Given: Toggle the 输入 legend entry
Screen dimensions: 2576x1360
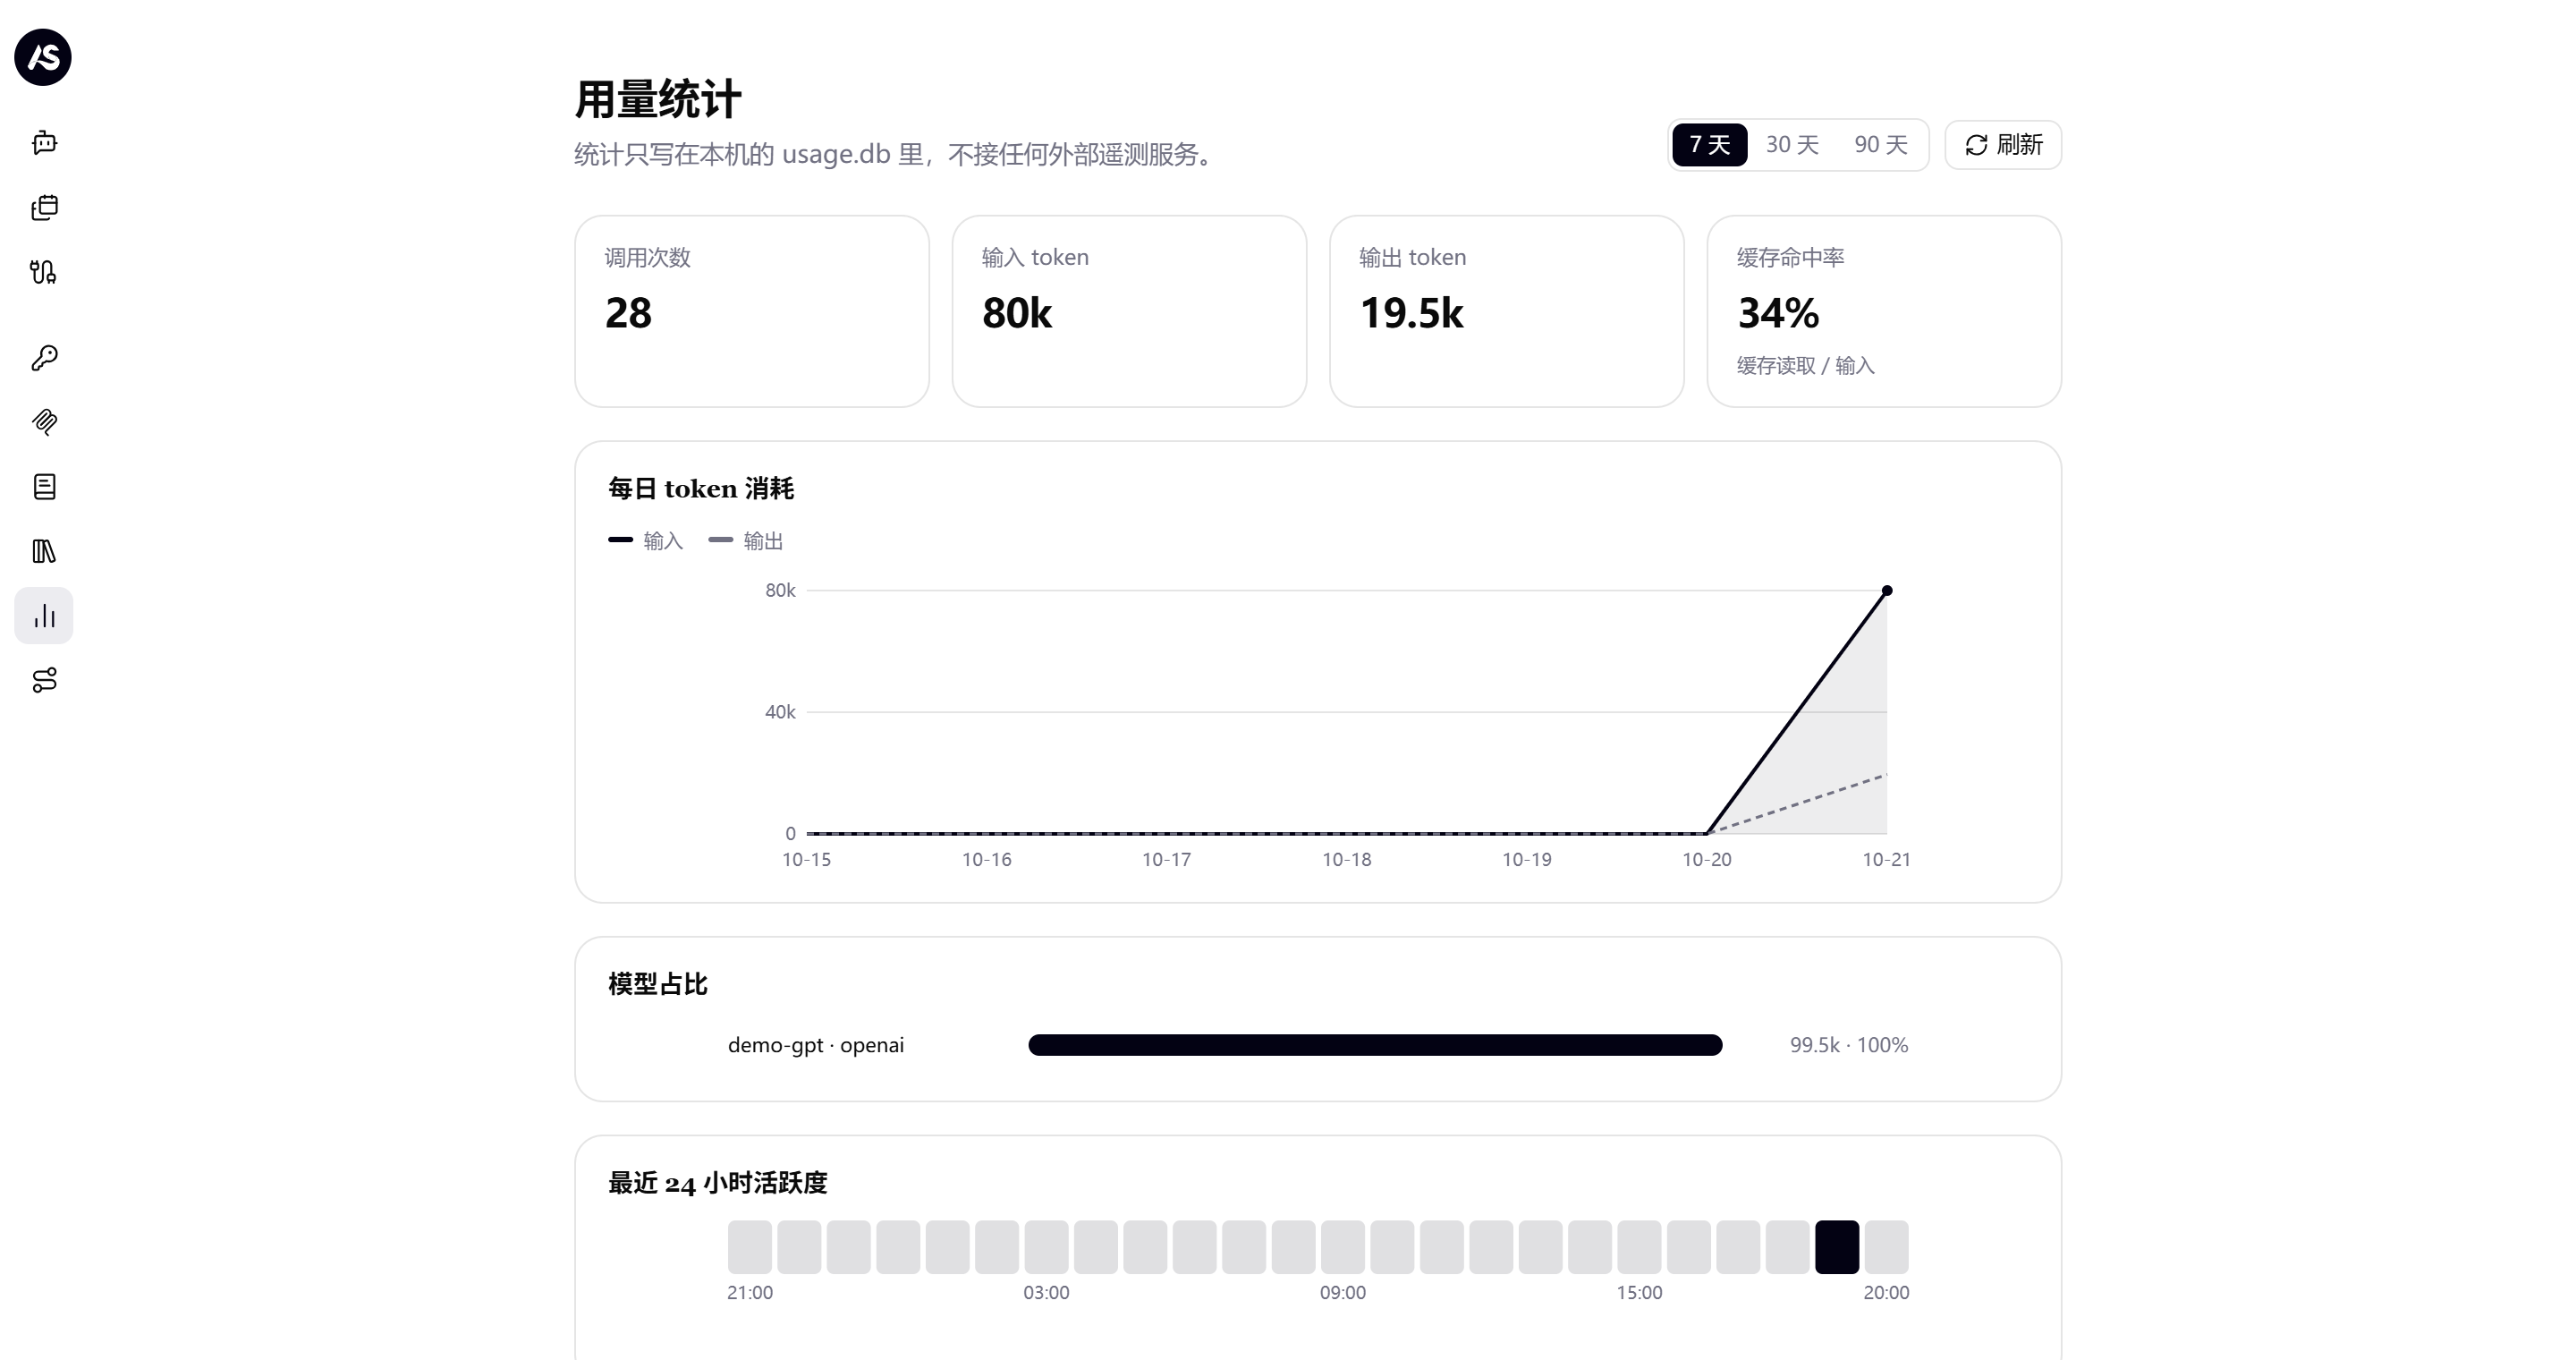Looking at the screenshot, I should (x=646, y=541).
